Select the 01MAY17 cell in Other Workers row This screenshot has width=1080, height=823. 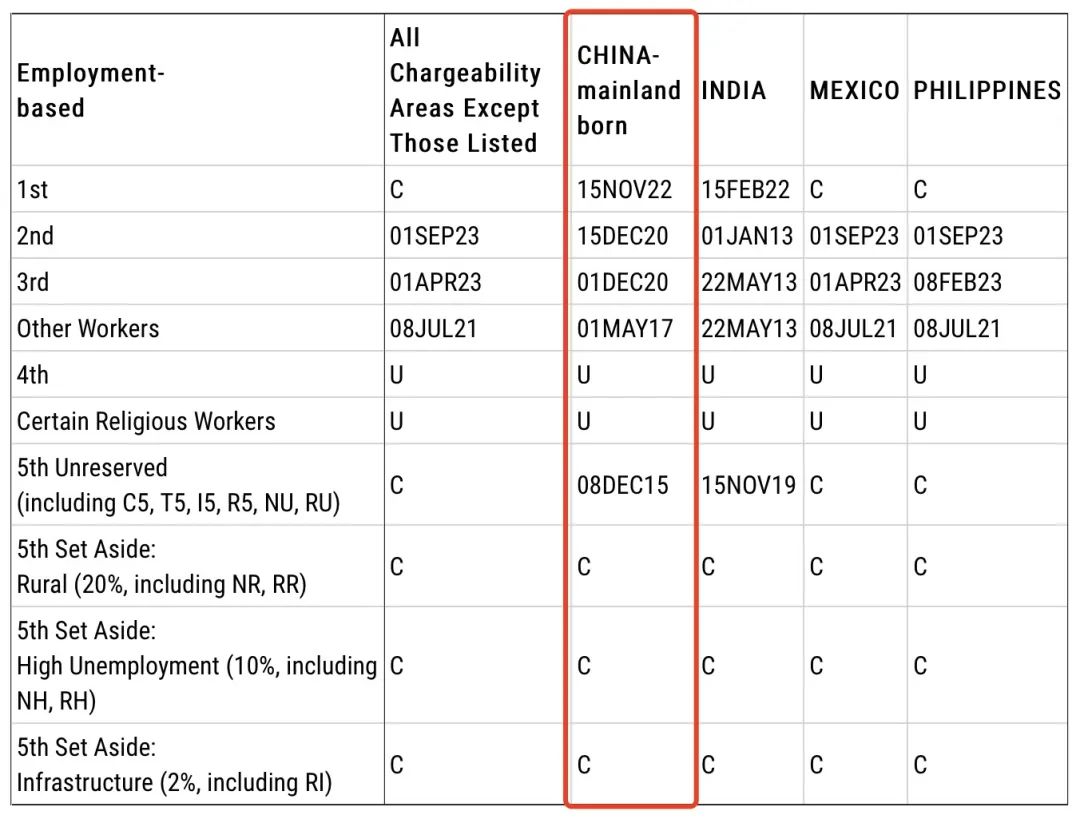pyautogui.click(x=625, y=329)
